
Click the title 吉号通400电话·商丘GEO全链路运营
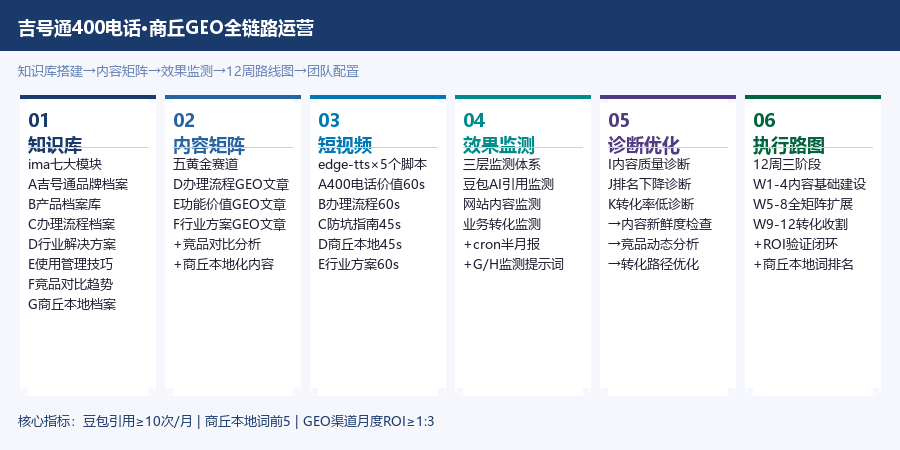click(166, 28)
